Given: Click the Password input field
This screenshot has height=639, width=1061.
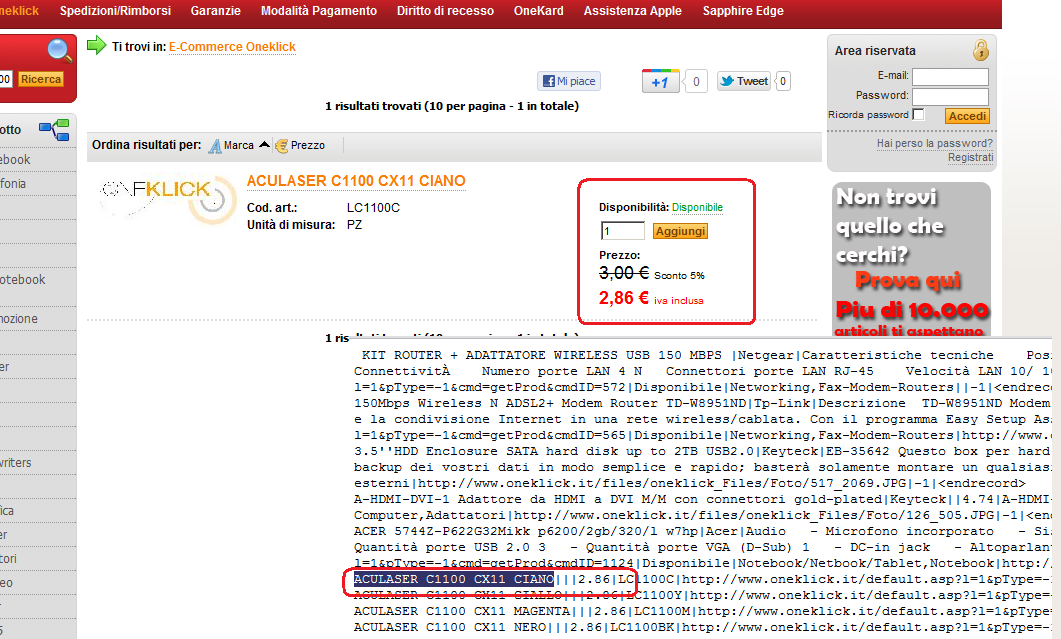Looking at the screenshot, I should coord(950,96).
